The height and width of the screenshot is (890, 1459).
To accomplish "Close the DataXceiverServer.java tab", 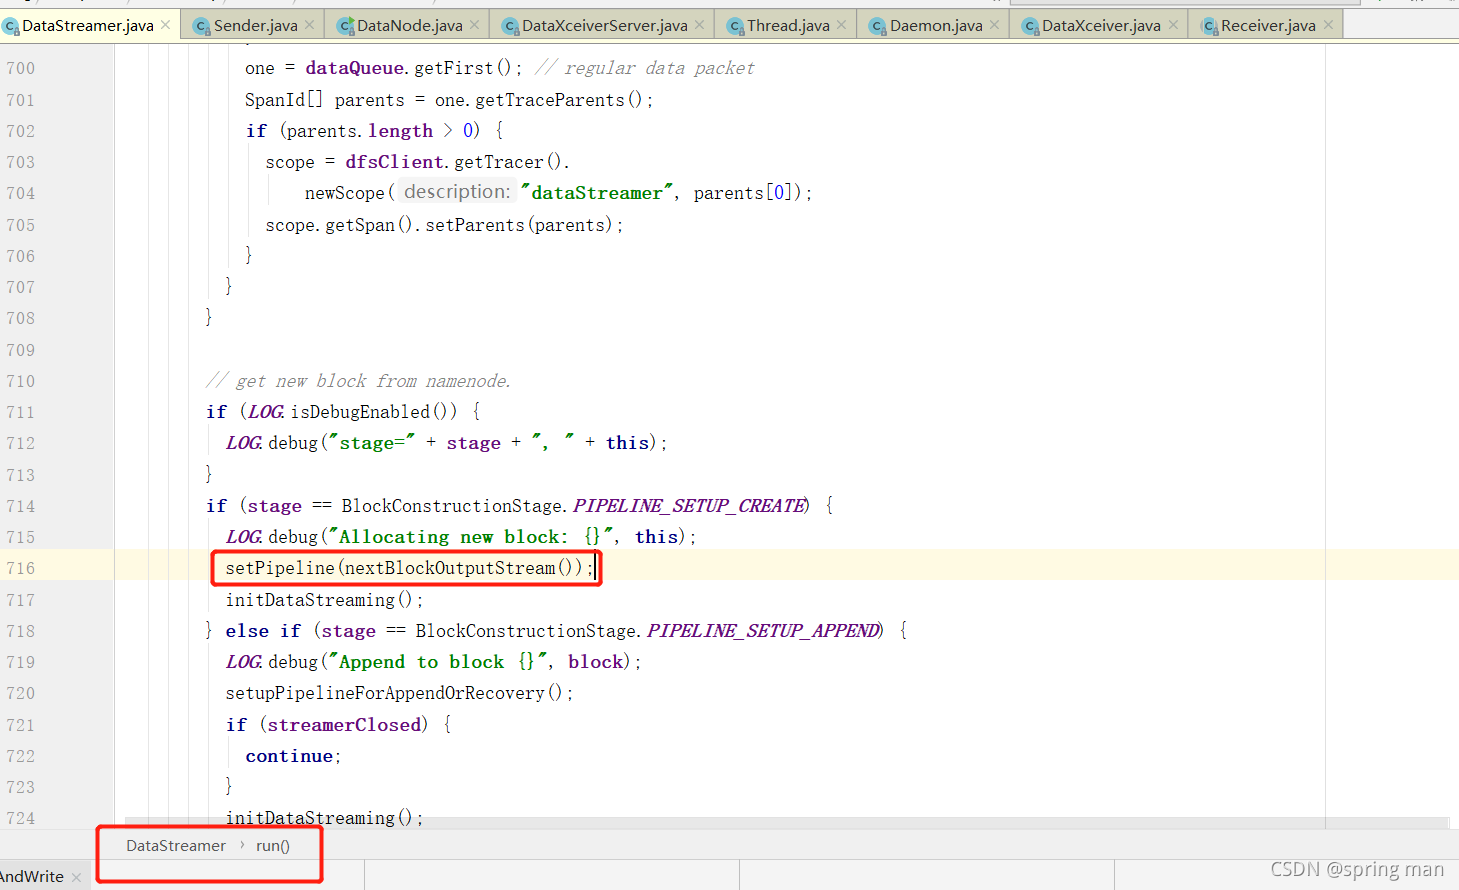I will tap(699, 25).
